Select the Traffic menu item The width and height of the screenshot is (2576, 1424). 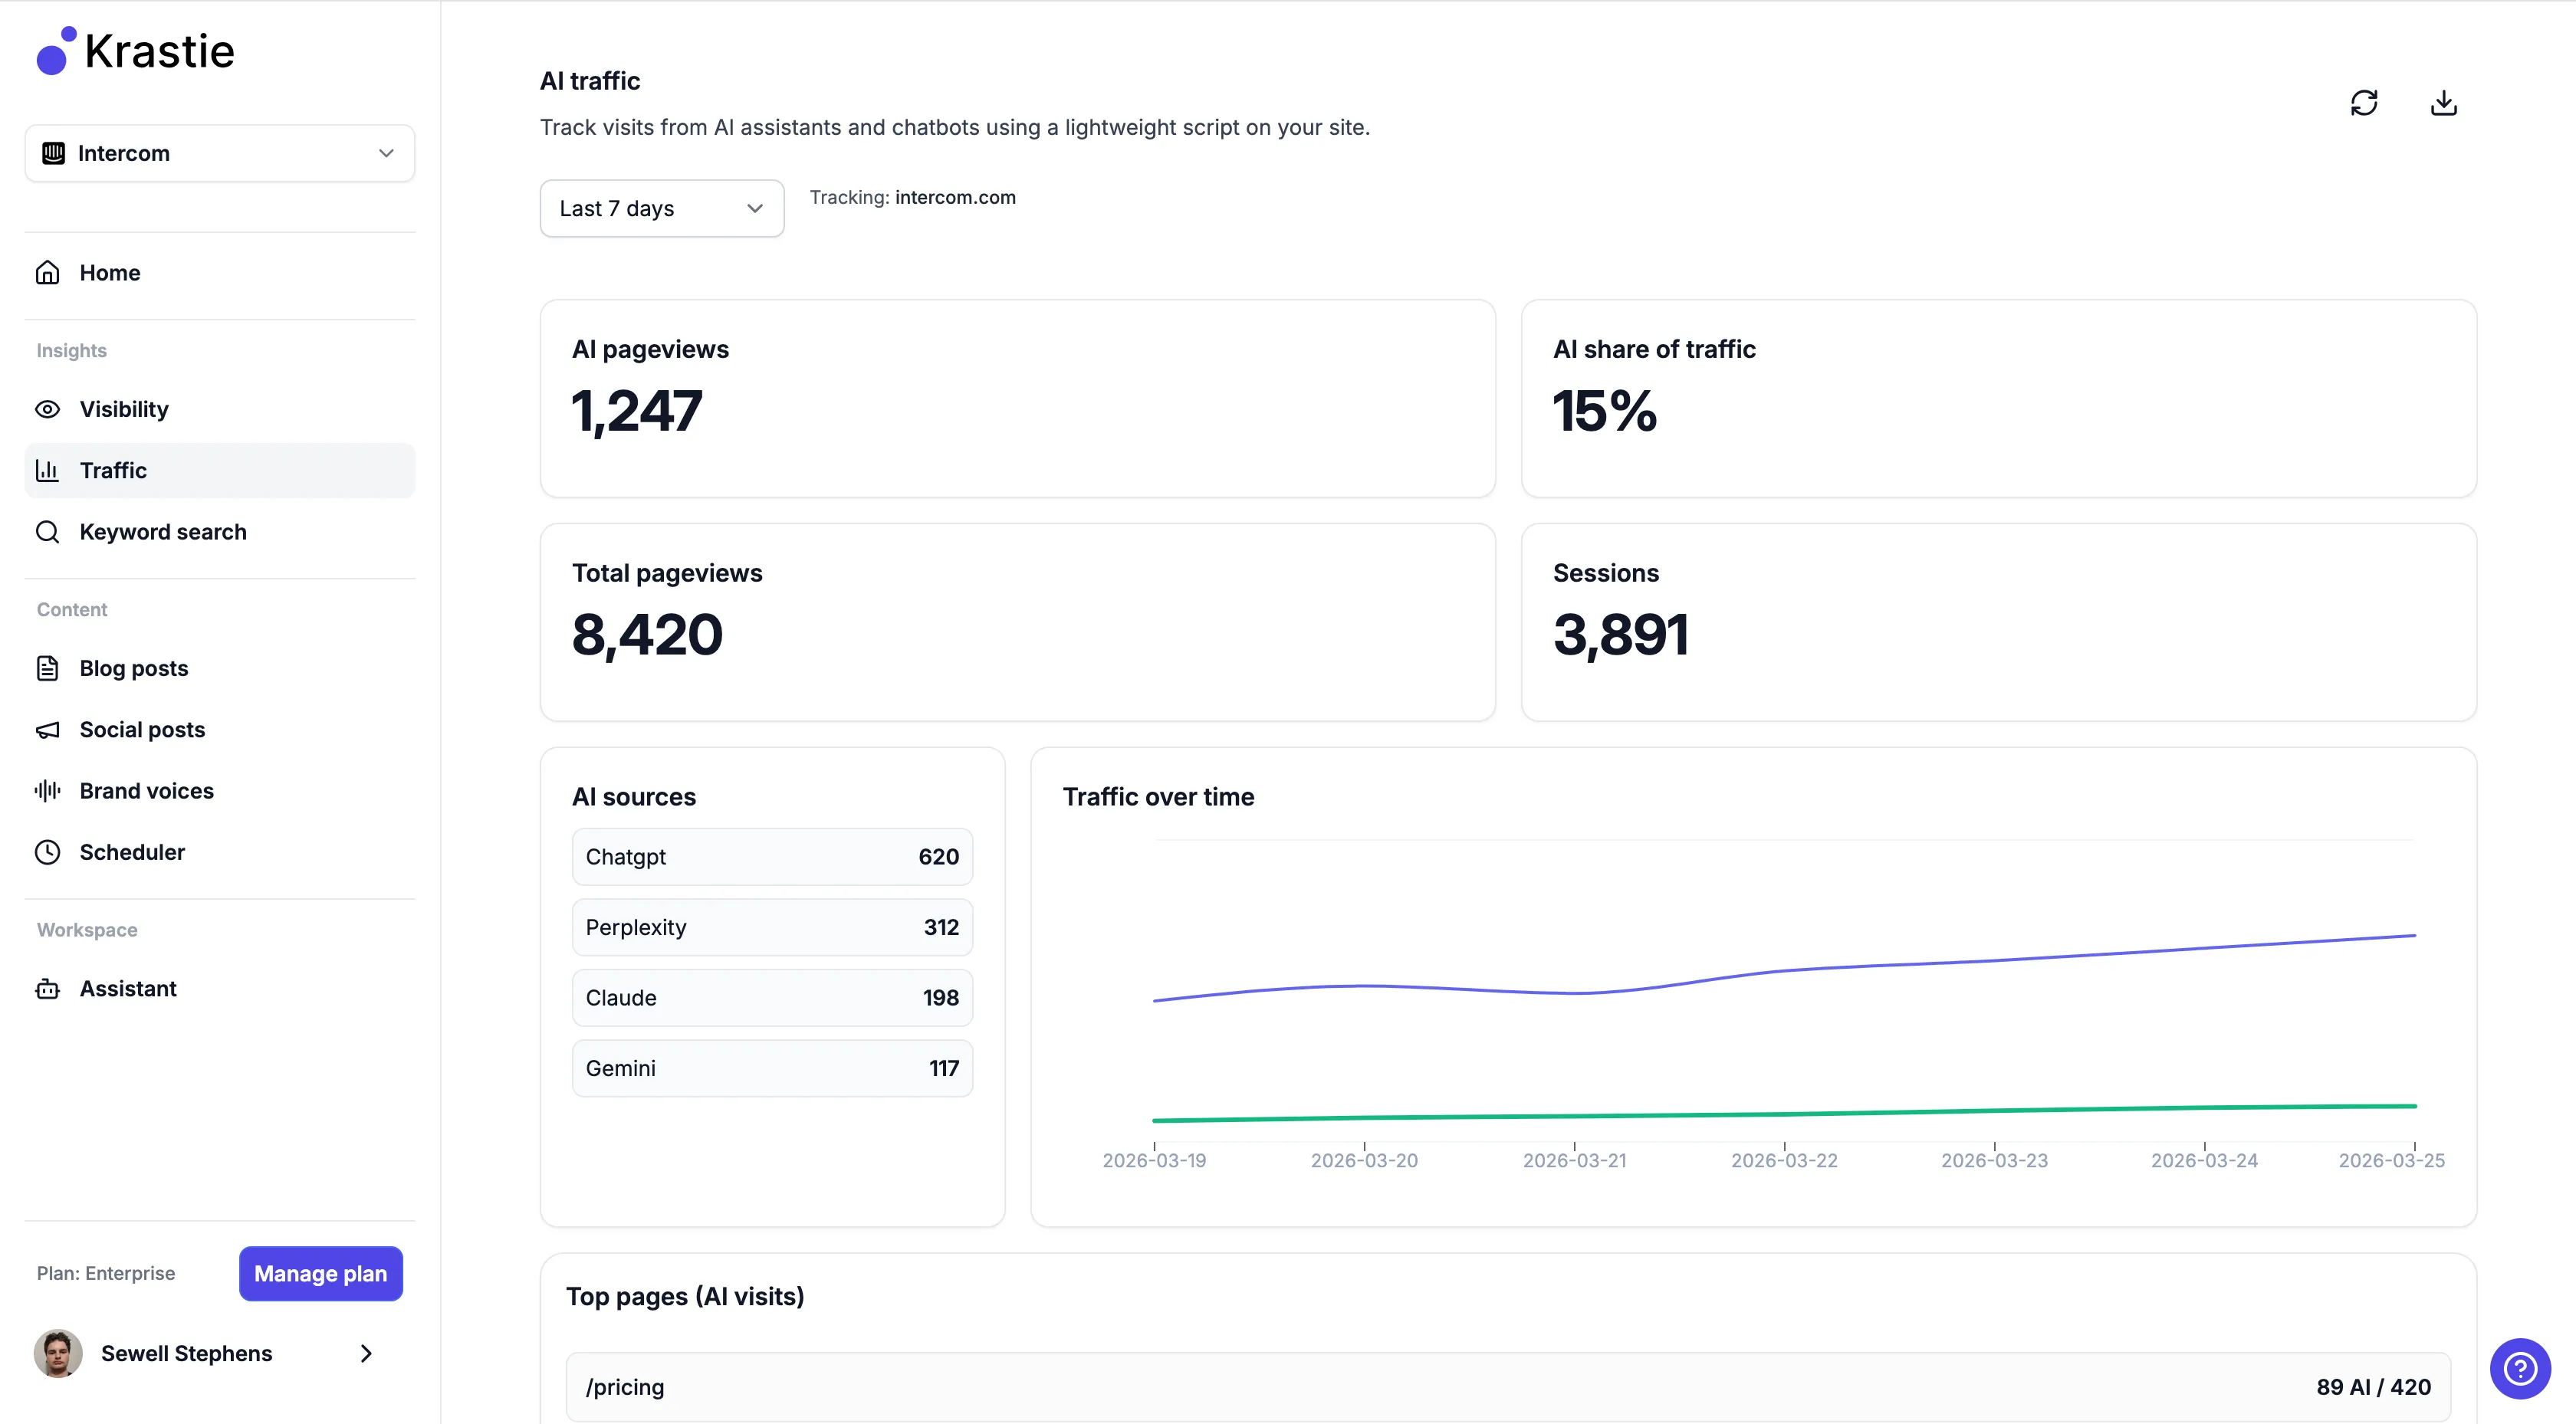(220, 470)
